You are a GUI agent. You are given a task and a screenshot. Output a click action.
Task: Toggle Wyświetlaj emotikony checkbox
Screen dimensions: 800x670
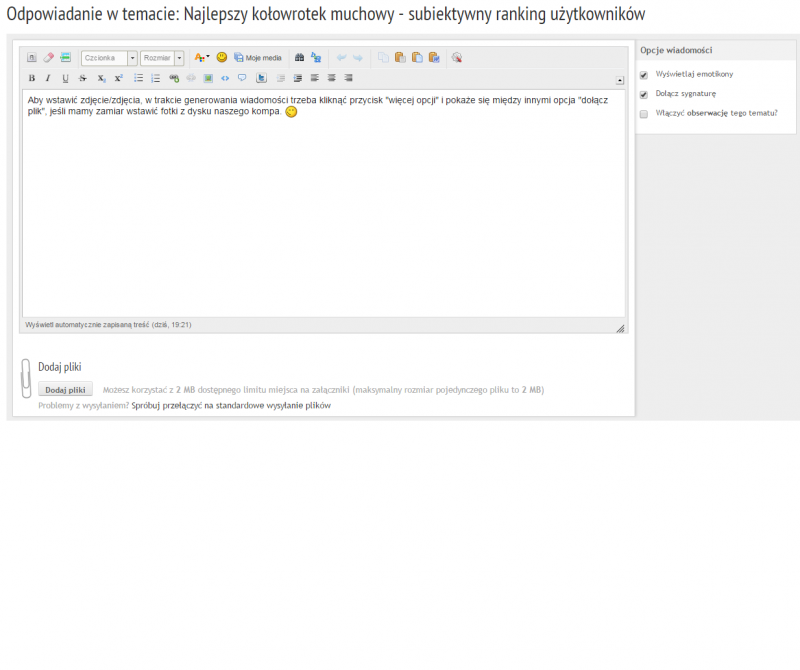tap(644, 74)
